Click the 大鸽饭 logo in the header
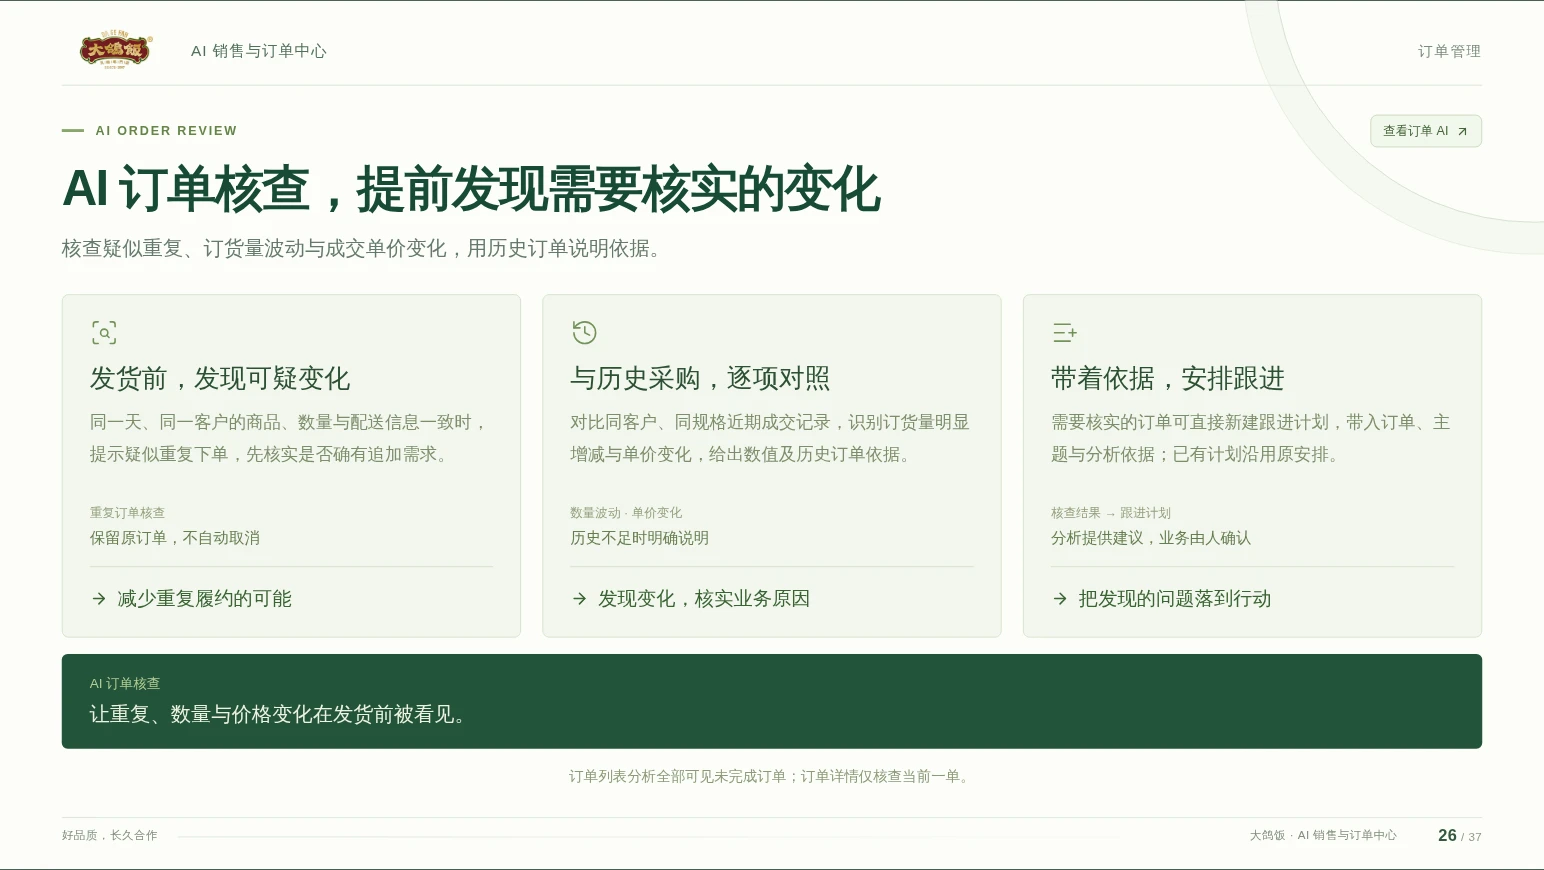 click(116, 50)
